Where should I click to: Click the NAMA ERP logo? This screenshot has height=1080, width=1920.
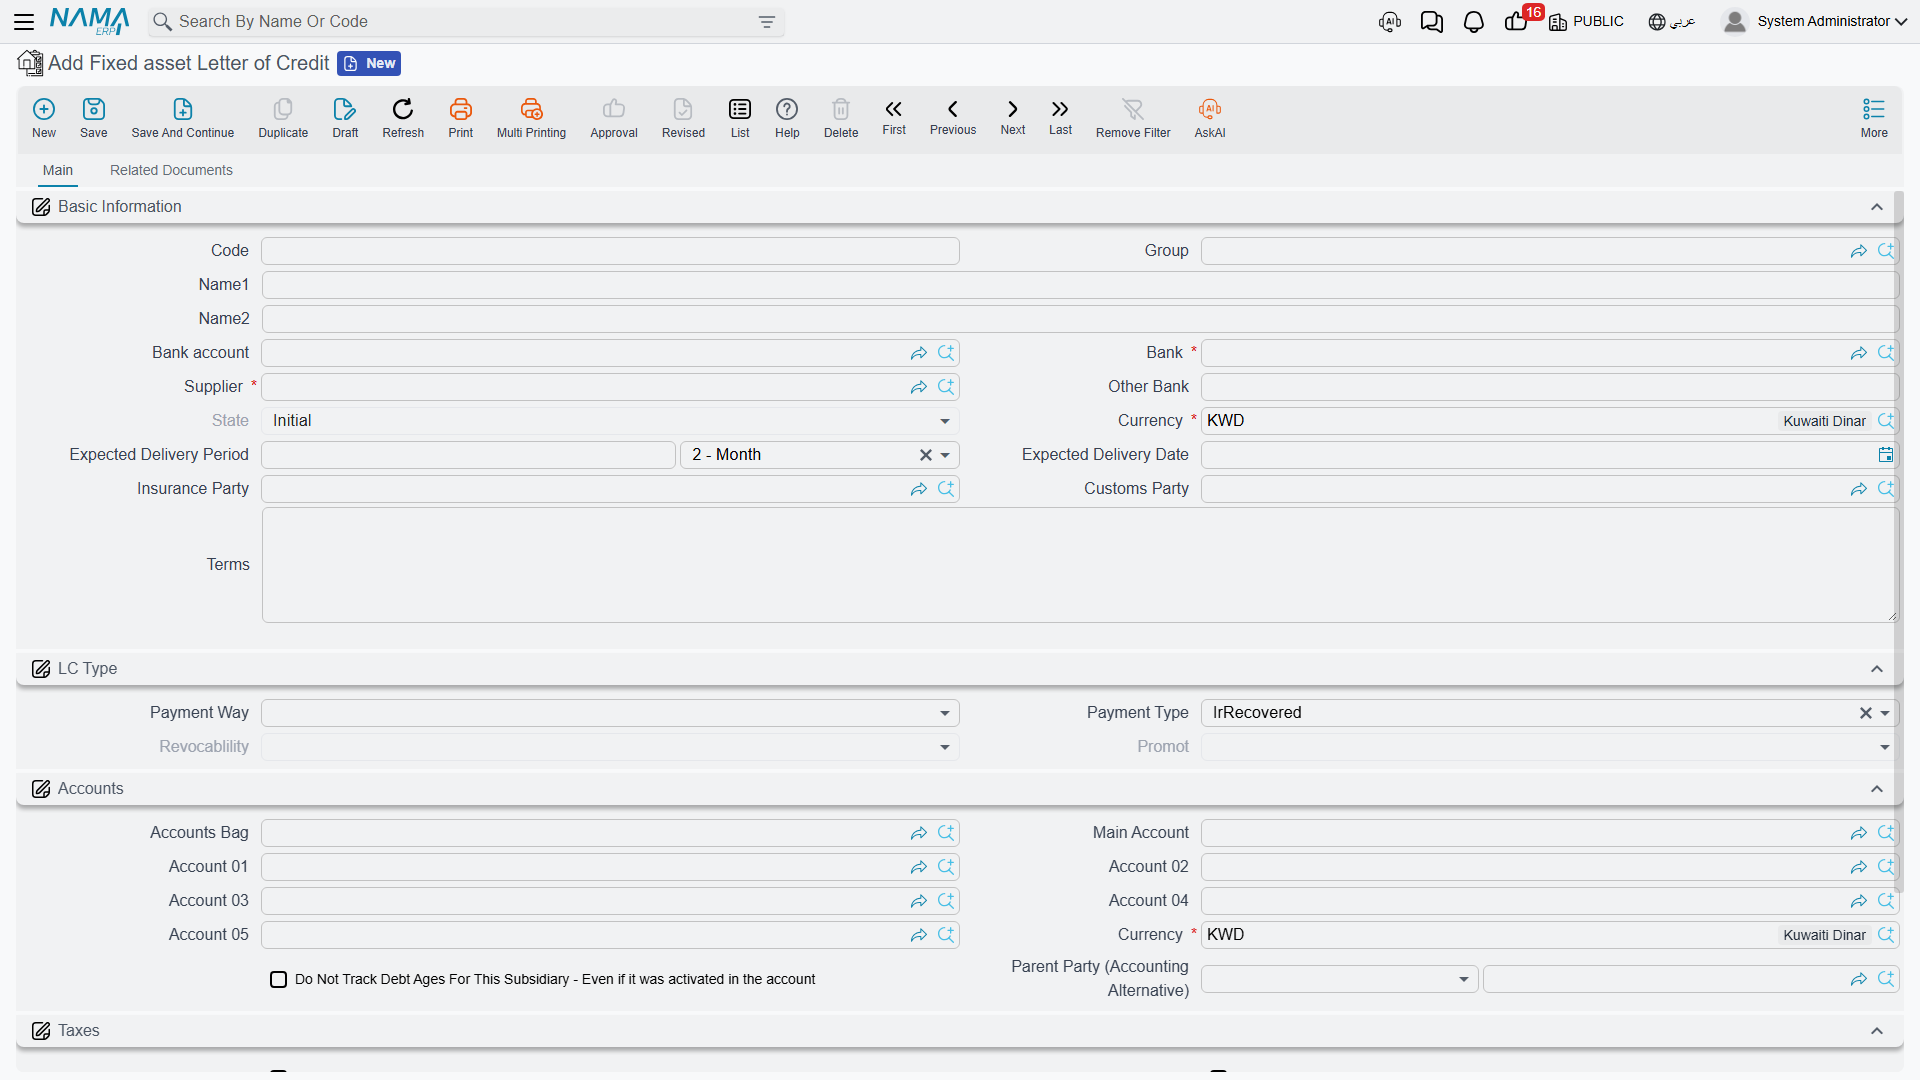(x=89, y=21)
